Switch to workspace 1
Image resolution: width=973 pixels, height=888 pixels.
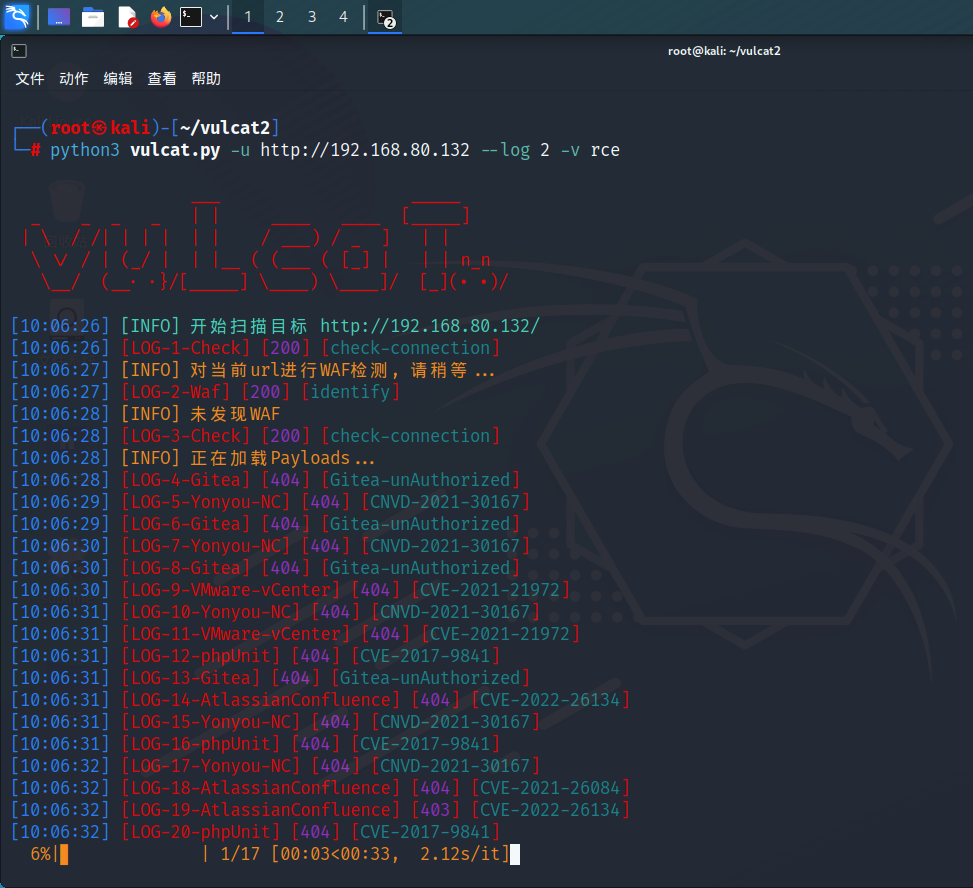[248, 17]
